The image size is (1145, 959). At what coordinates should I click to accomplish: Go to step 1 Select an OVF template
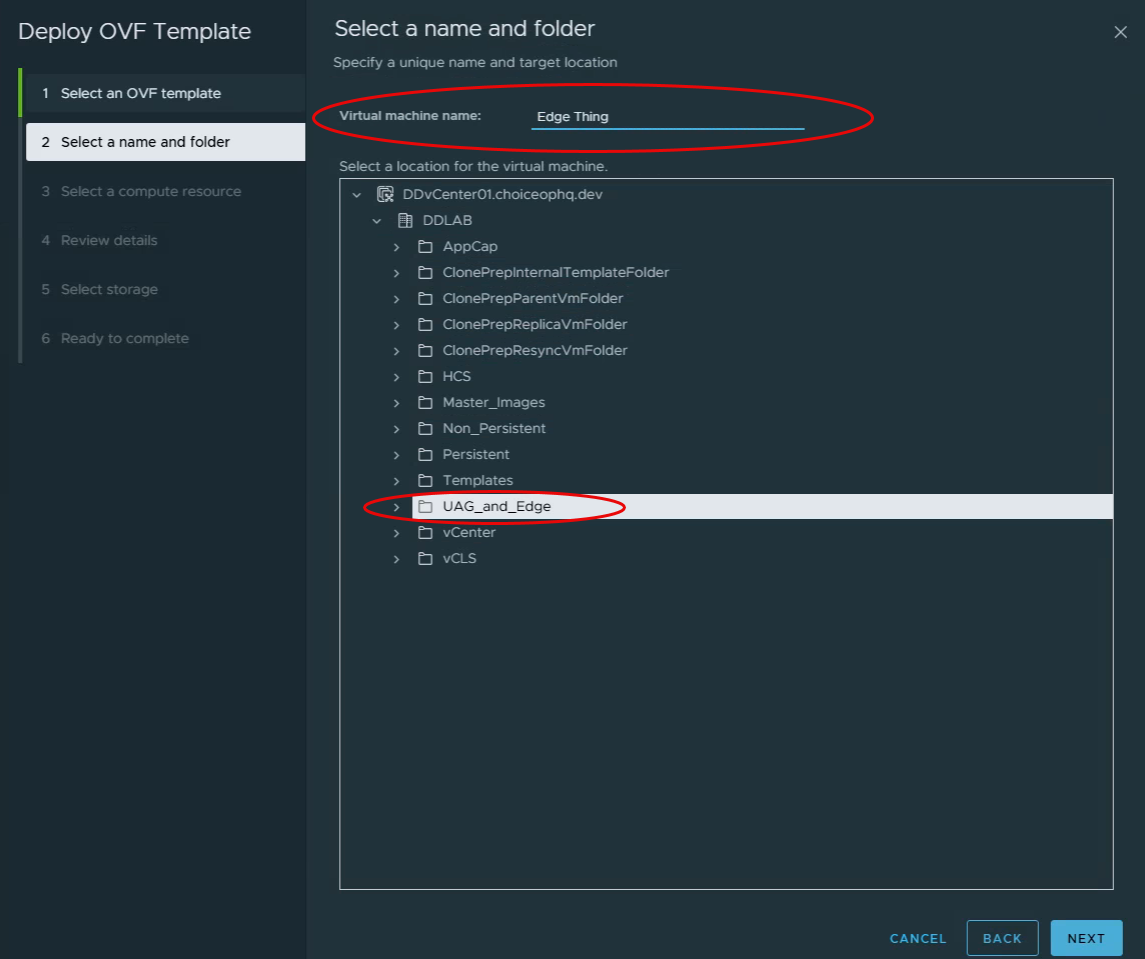[x=140, y=93]
